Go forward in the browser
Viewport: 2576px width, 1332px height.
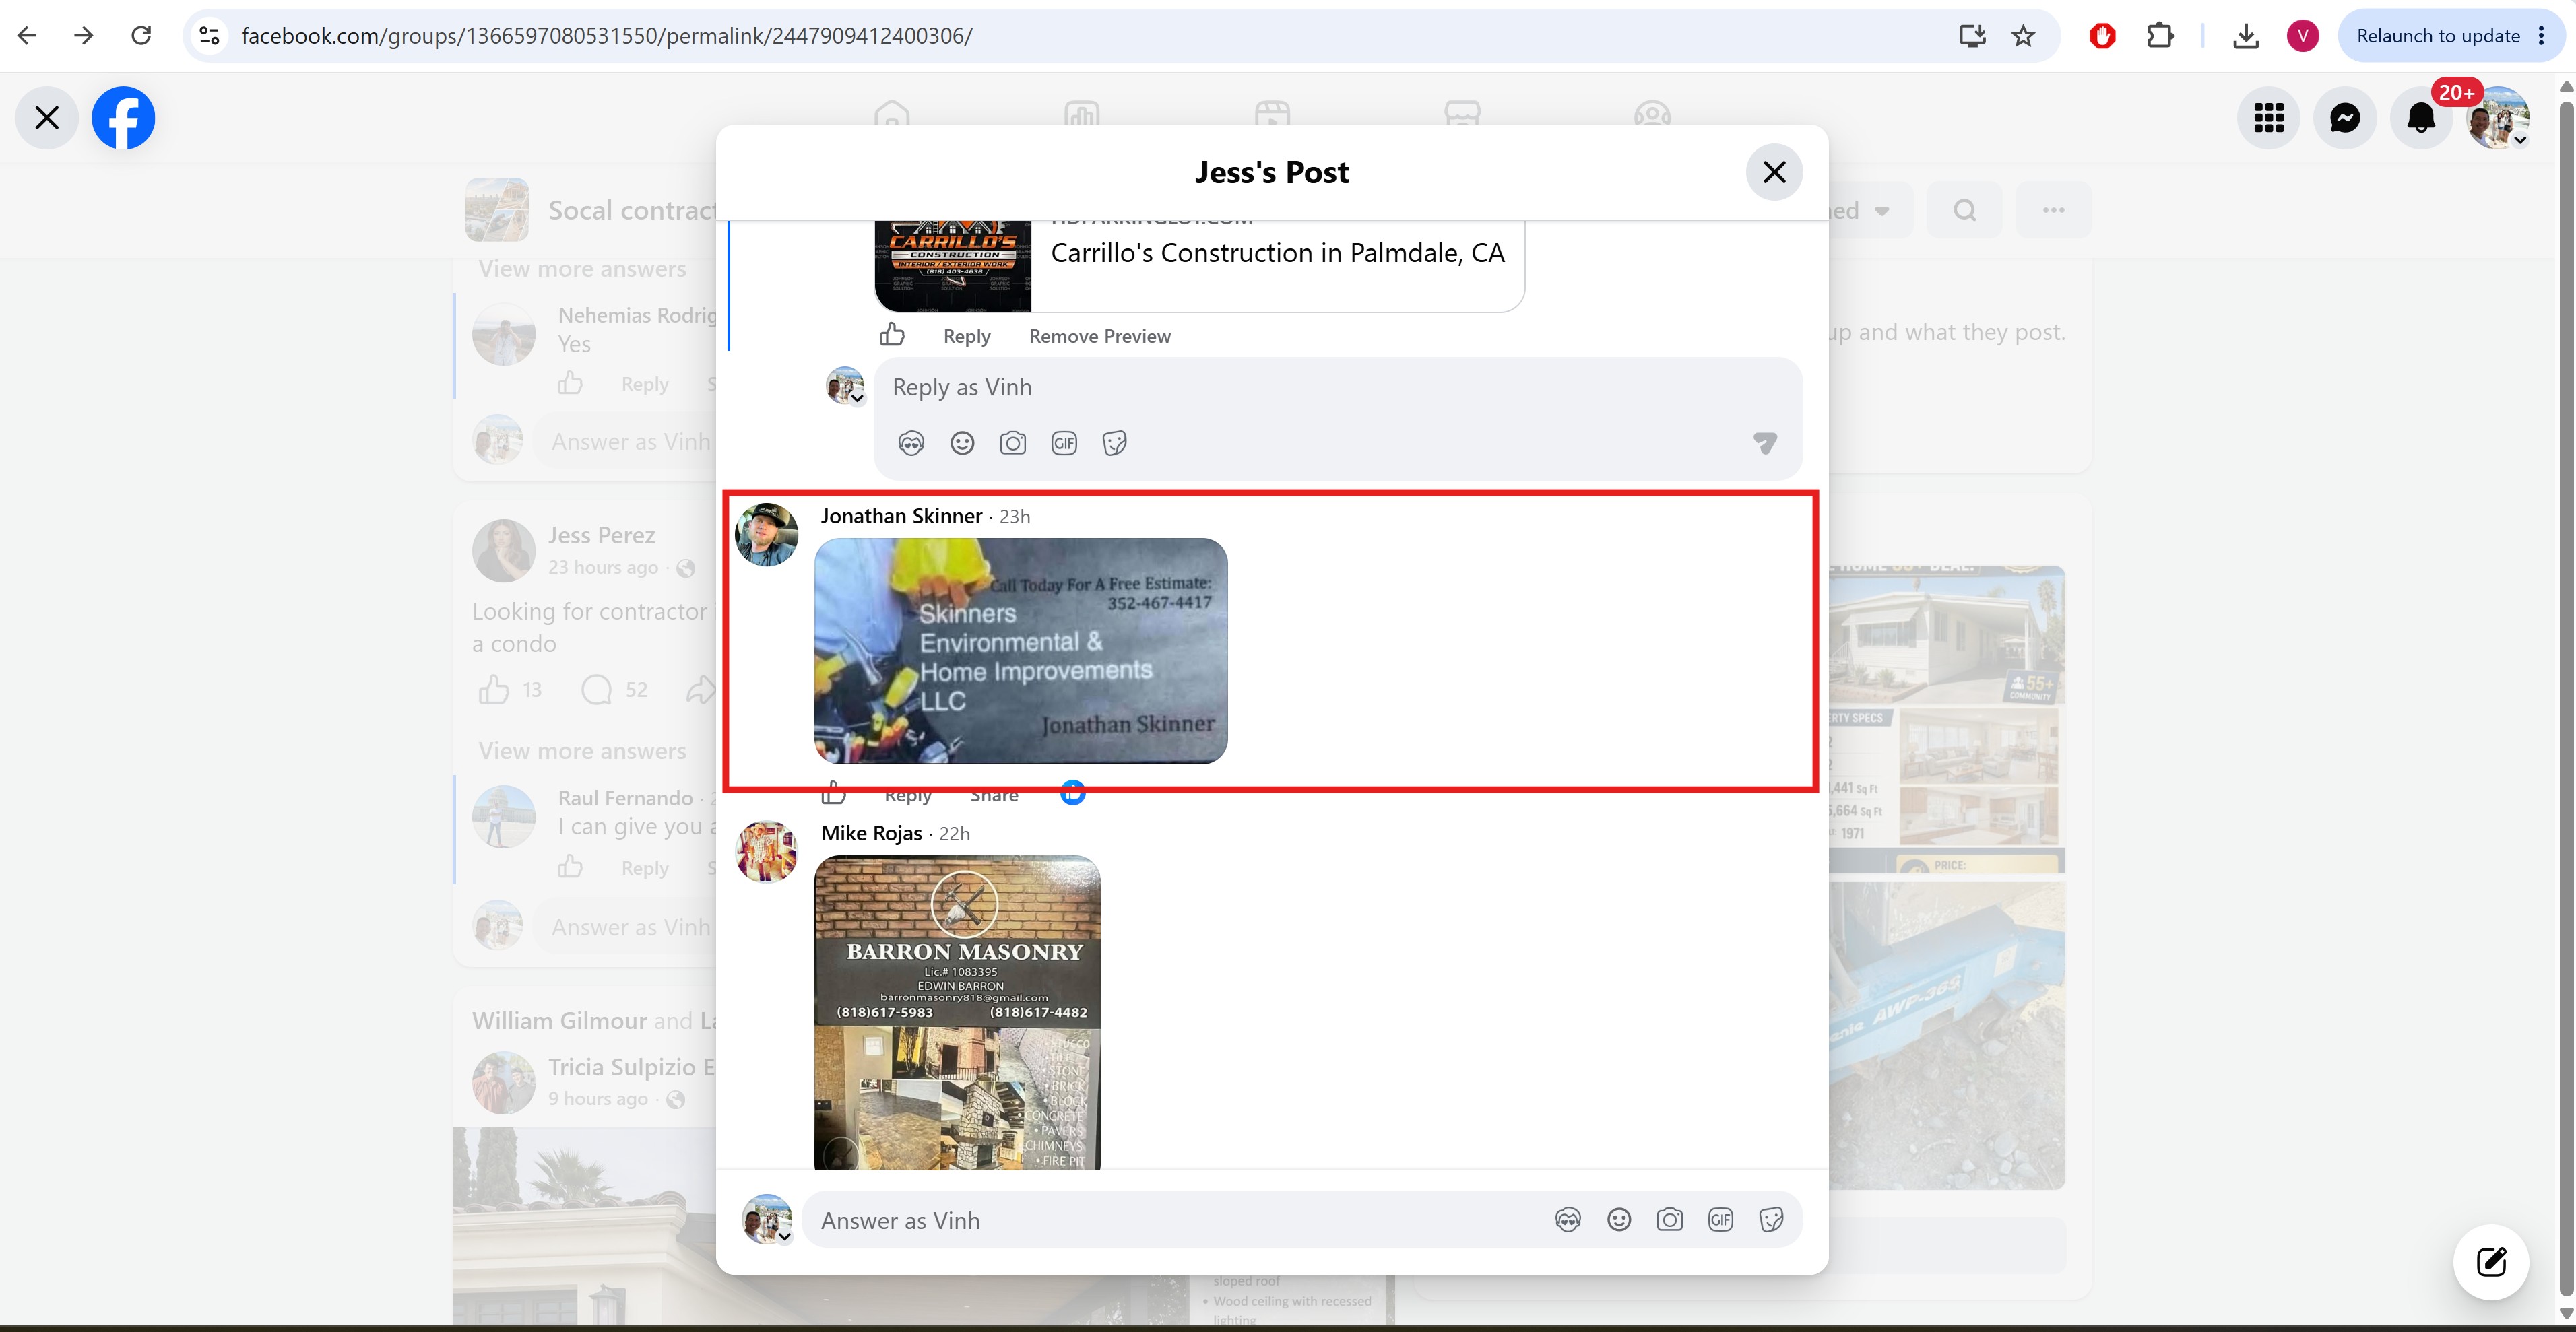pos(84,36)
